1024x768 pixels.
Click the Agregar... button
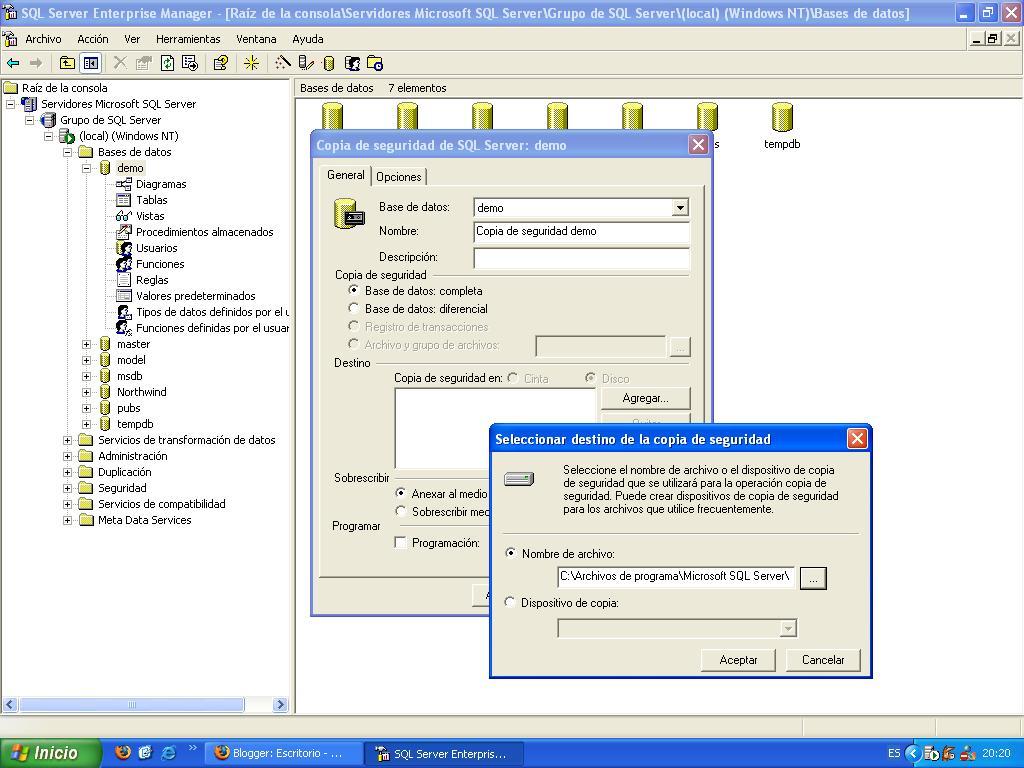coord(645,398)
